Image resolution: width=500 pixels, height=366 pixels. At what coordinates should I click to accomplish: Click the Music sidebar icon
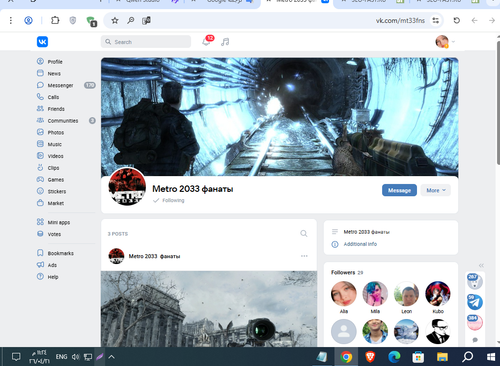pyautogui.click(x=40, y=144)
